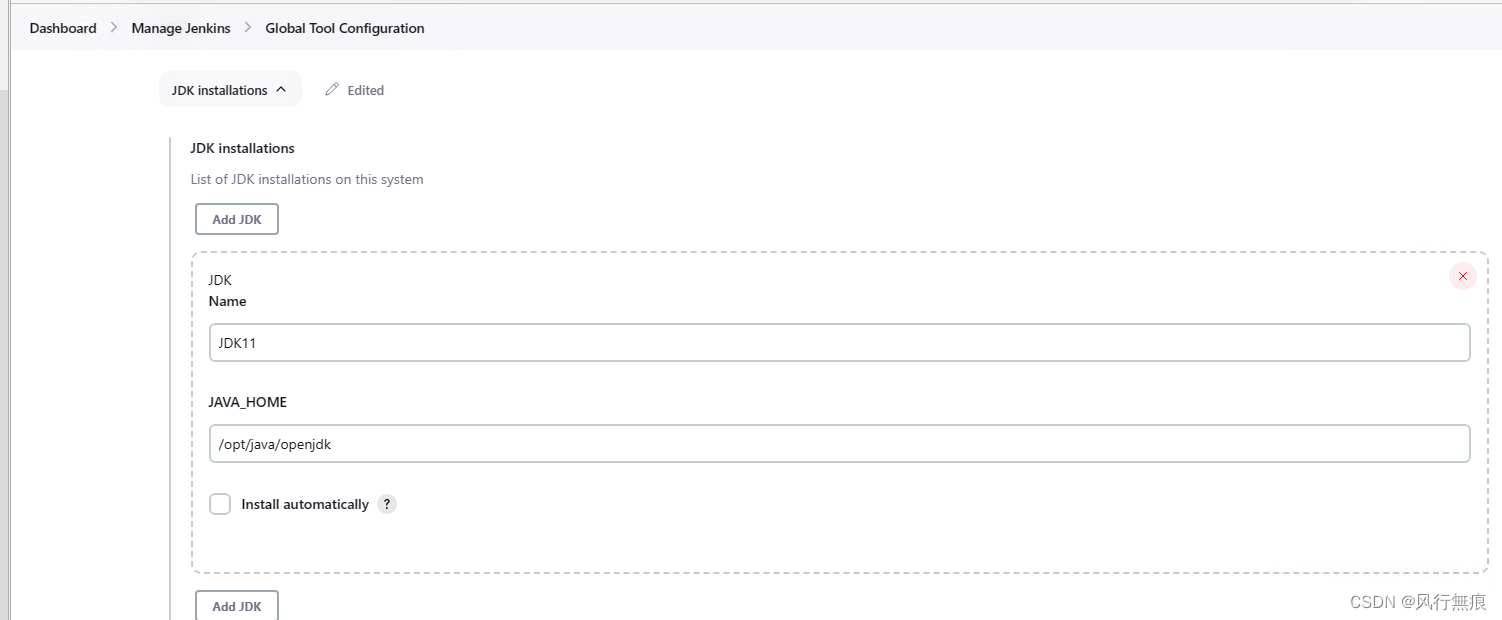1502x620 pixels.
Task: Select the JDK Name label
Action: pyautogui.click(x=227, y=301)
